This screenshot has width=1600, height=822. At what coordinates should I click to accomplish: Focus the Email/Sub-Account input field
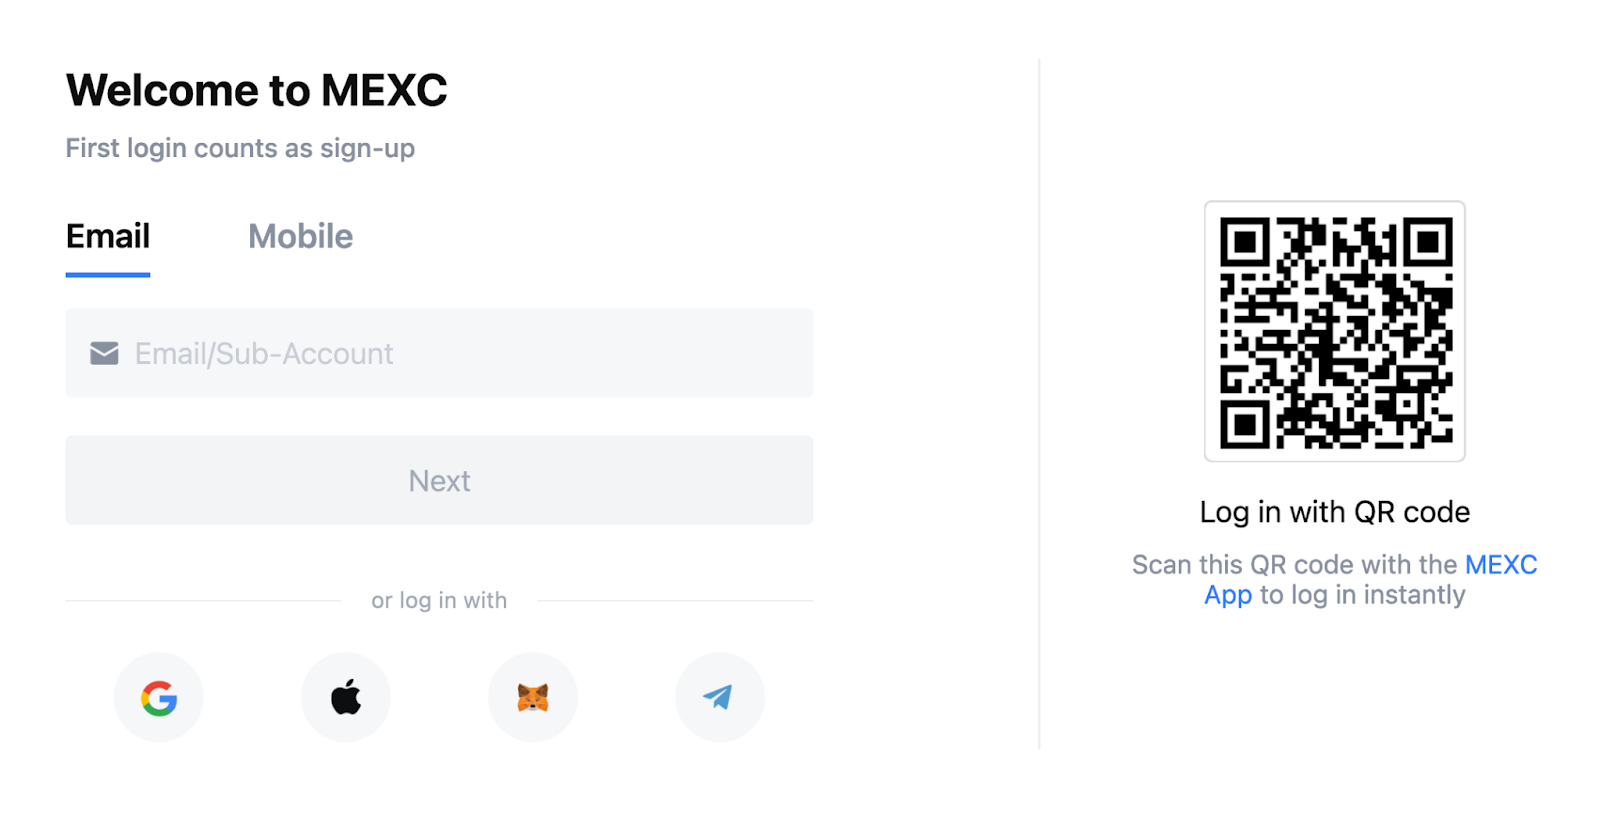tap(439, 353)
